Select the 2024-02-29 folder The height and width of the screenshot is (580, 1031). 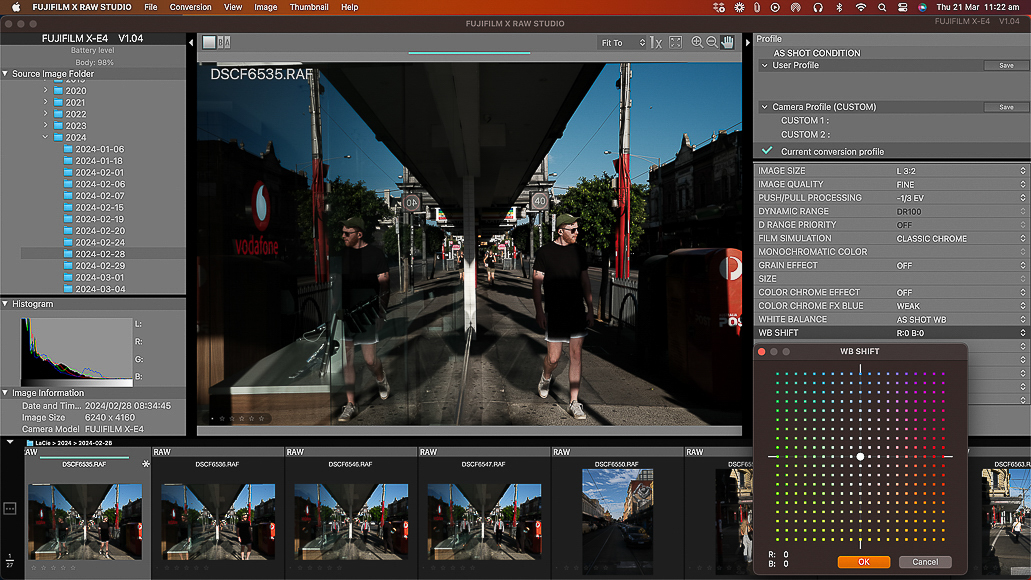(x=100, y=266)
